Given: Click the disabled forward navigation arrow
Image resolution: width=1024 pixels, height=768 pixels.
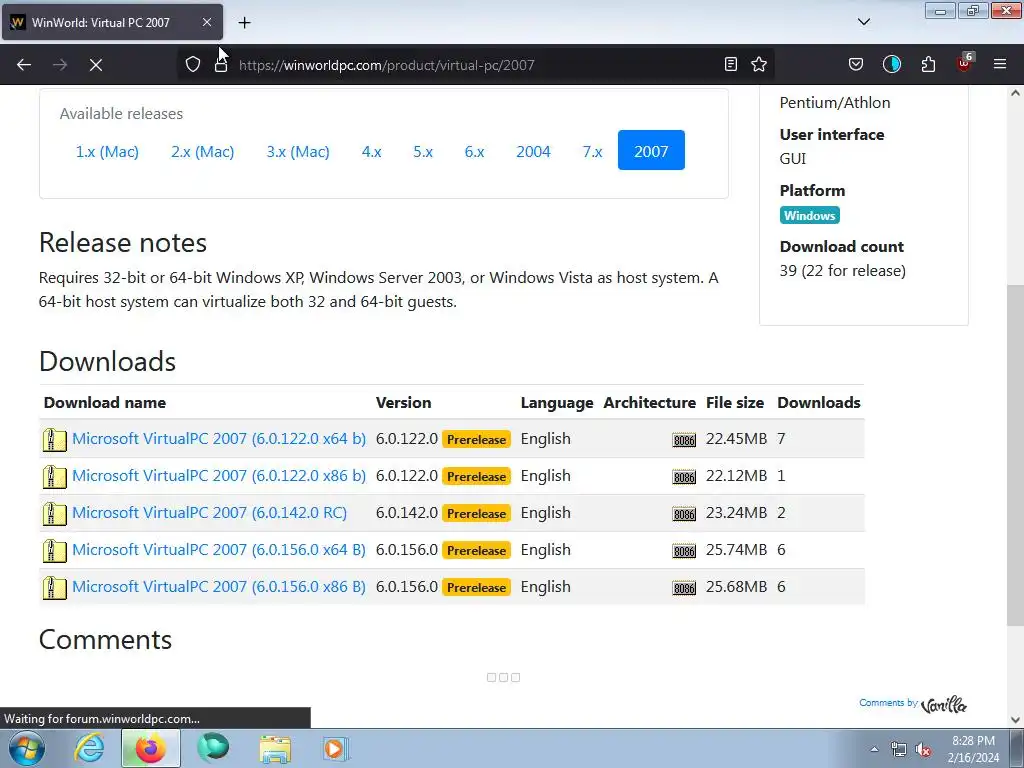Looking at the screenshot, I should pos(60,65).
